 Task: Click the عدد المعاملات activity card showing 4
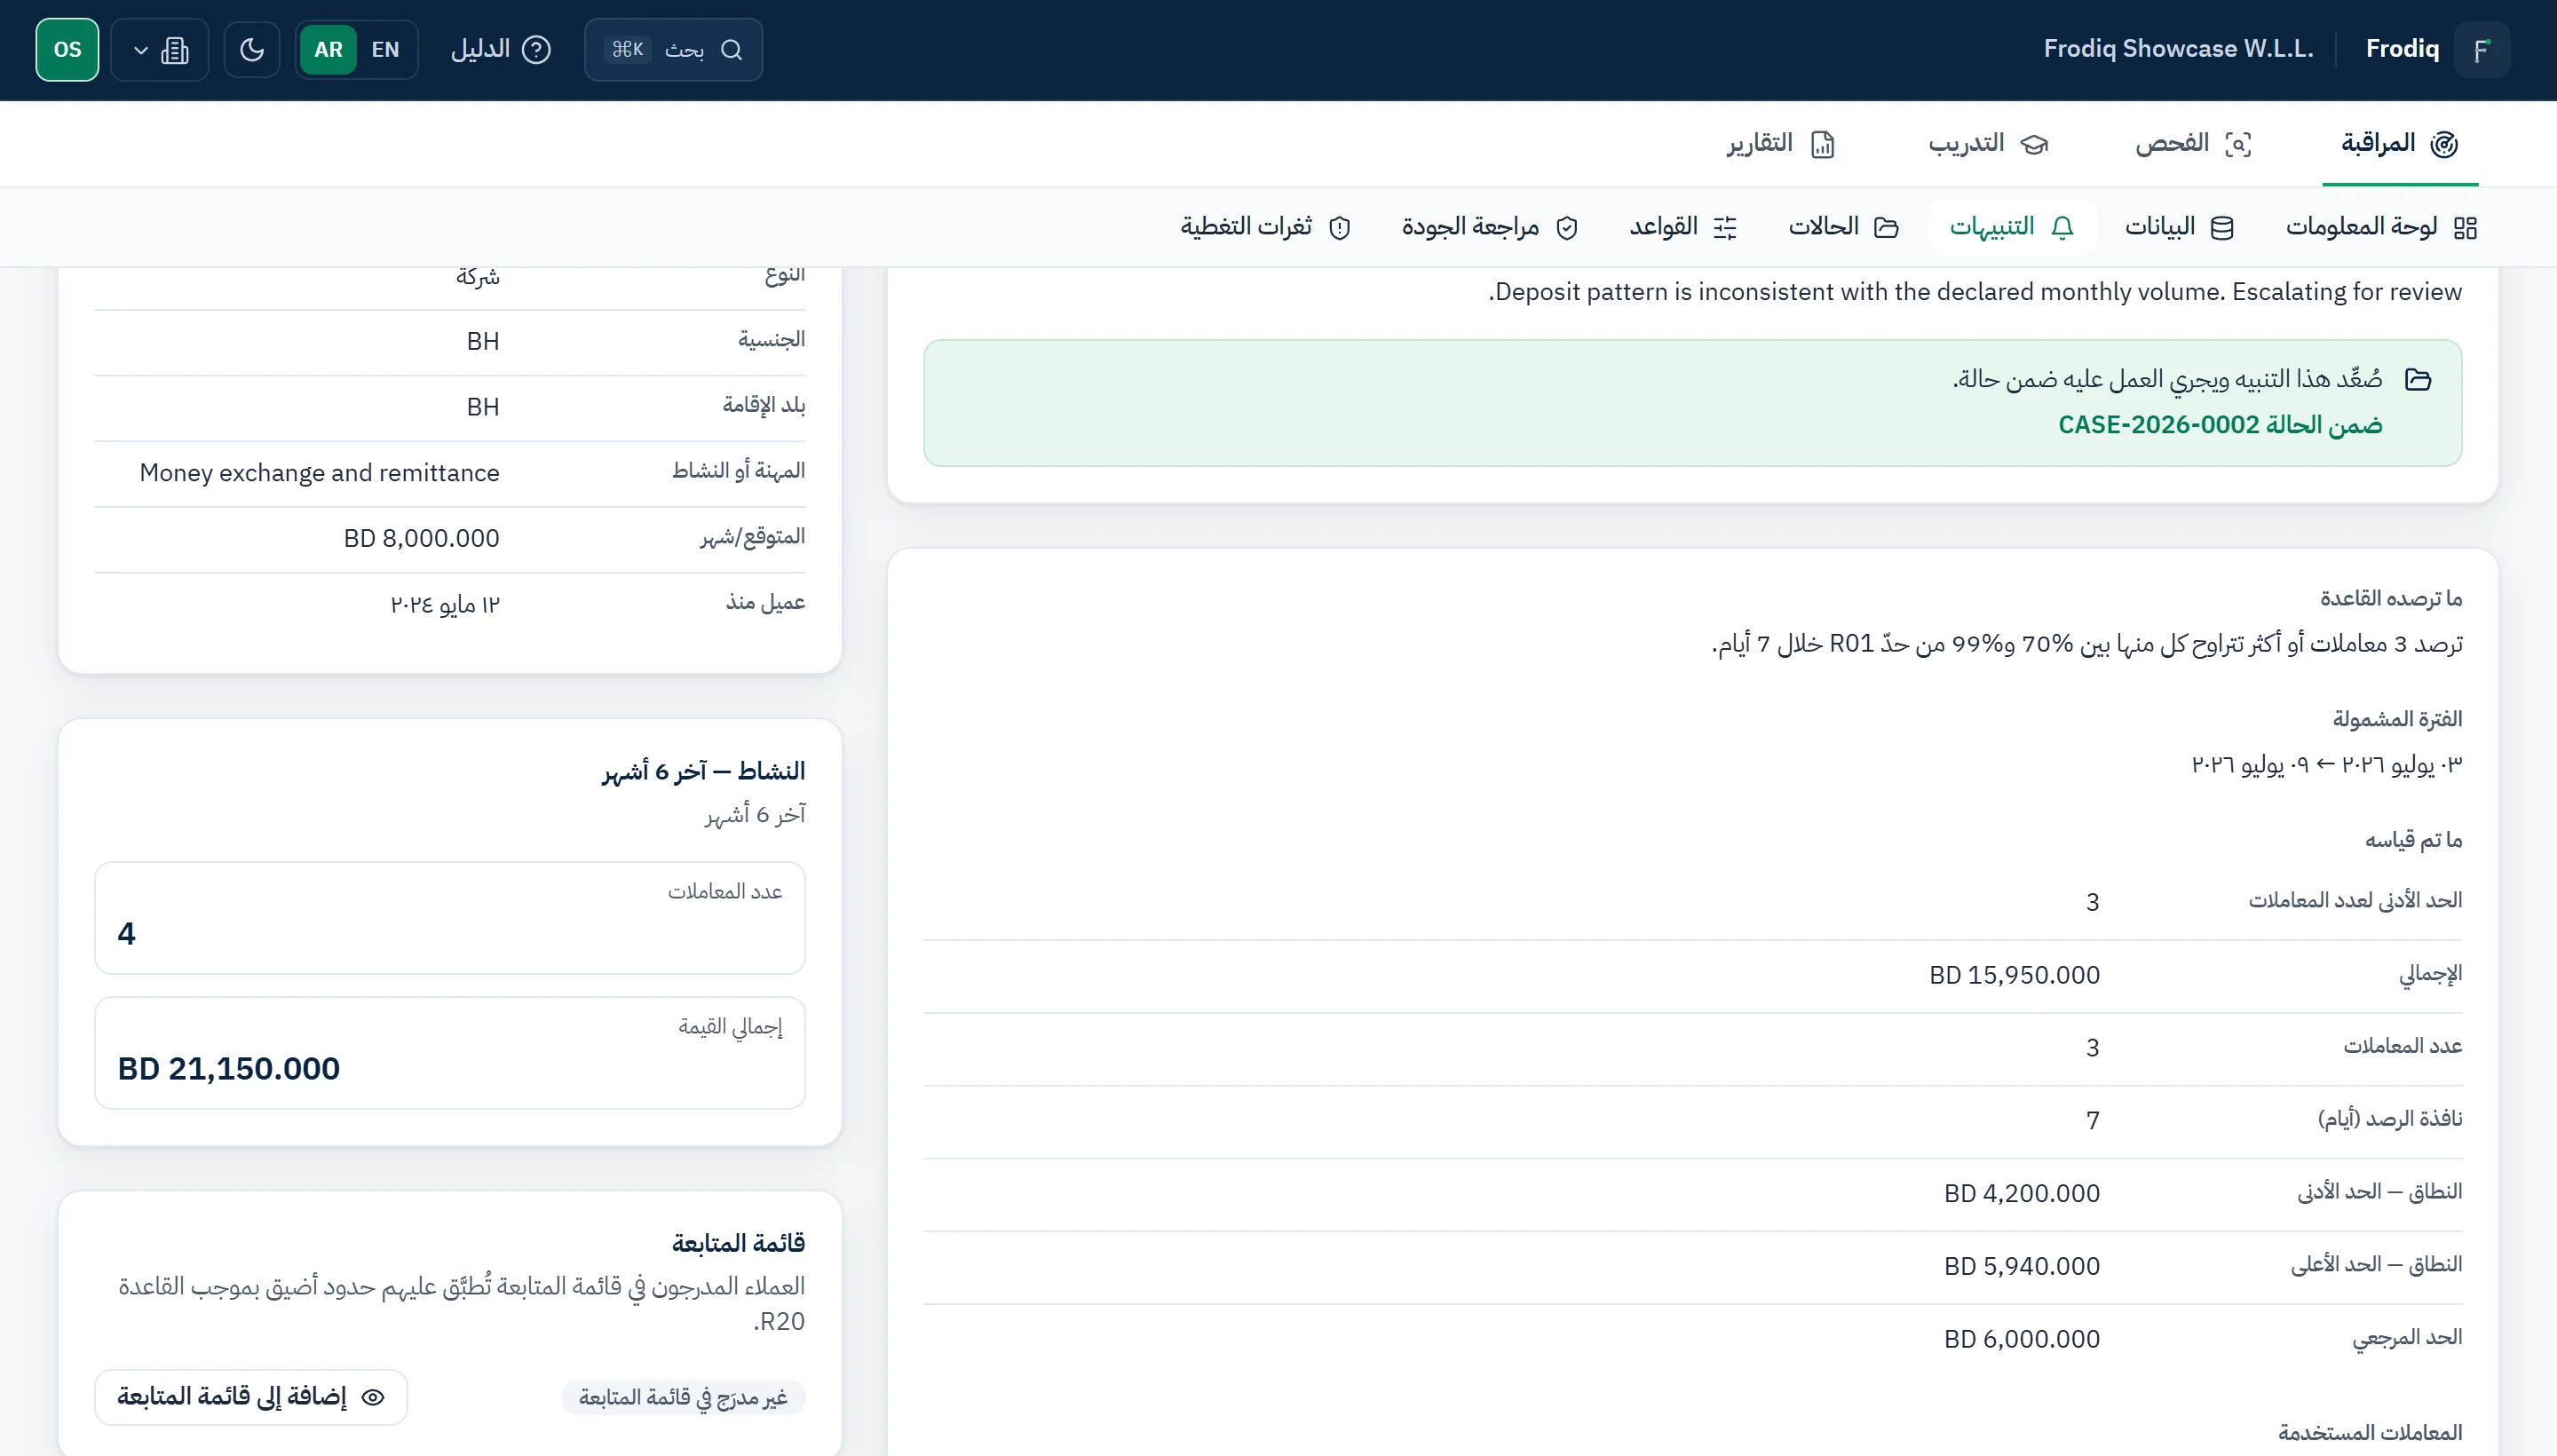click(450, 918)
